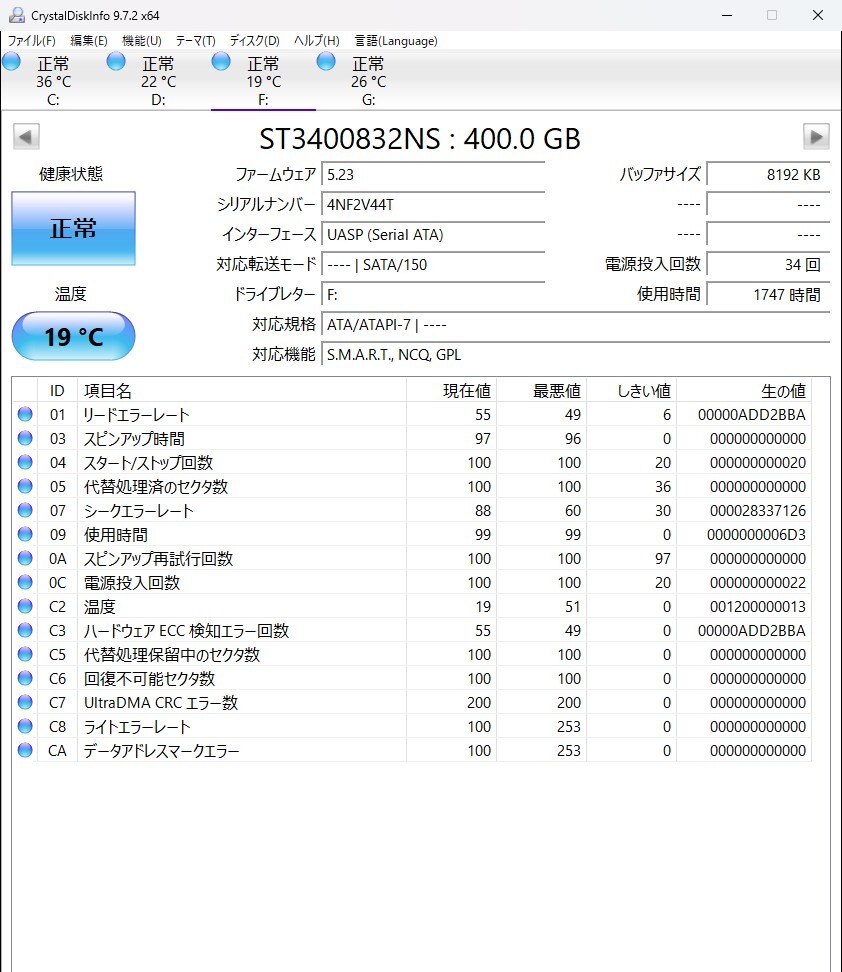Screen dimensions: 842x972
Task: Click the previous disk arrow button
Action: [x=26, y=136]
